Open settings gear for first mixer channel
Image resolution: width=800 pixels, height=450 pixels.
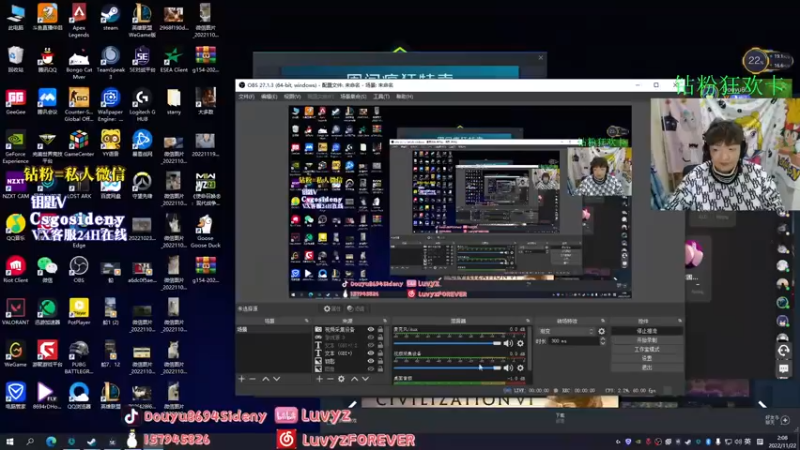520,343
